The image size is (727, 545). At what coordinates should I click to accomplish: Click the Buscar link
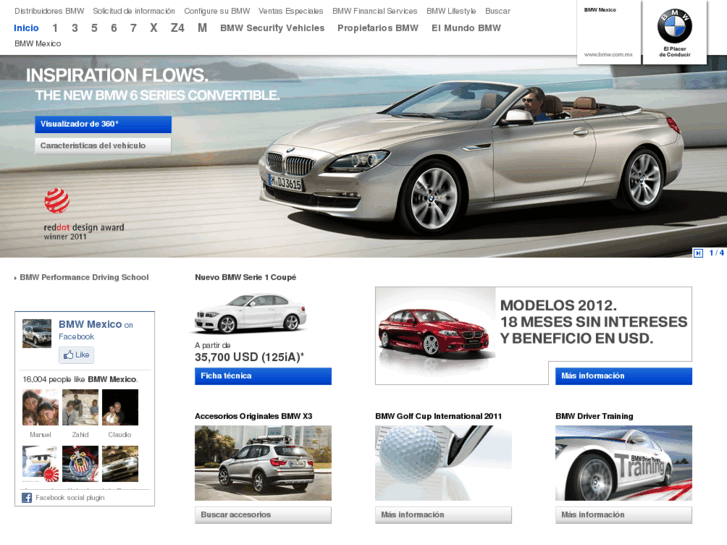(x=497, y=11)
